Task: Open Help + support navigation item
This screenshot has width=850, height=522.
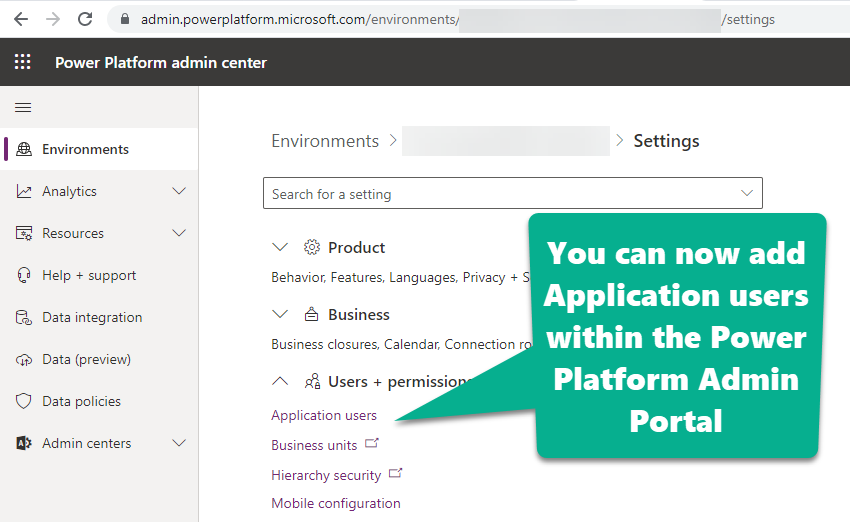Action: [99, 275]
